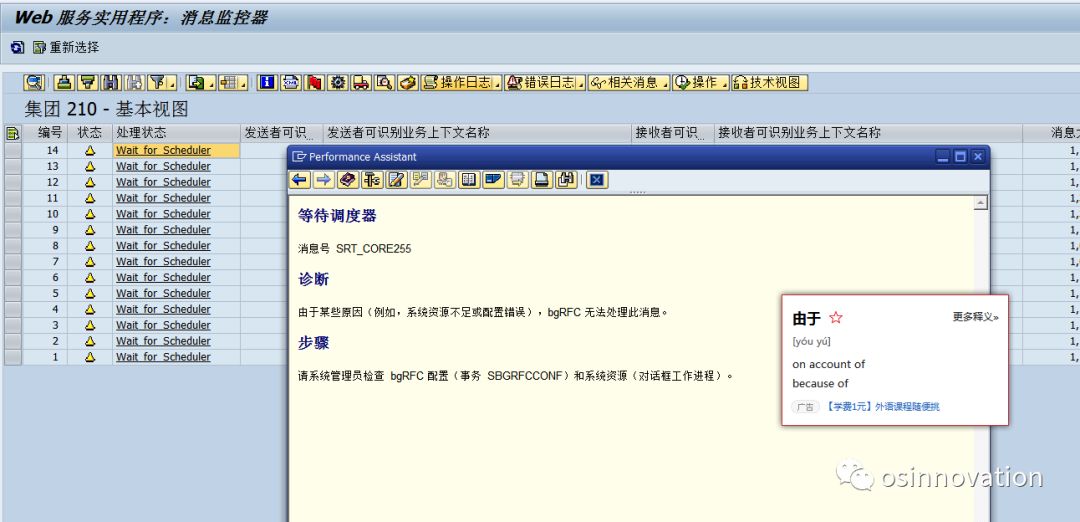Open dropdown arrow next to the filter icon
Viewport: 1080px width, 522px height.
coord(172,83)
